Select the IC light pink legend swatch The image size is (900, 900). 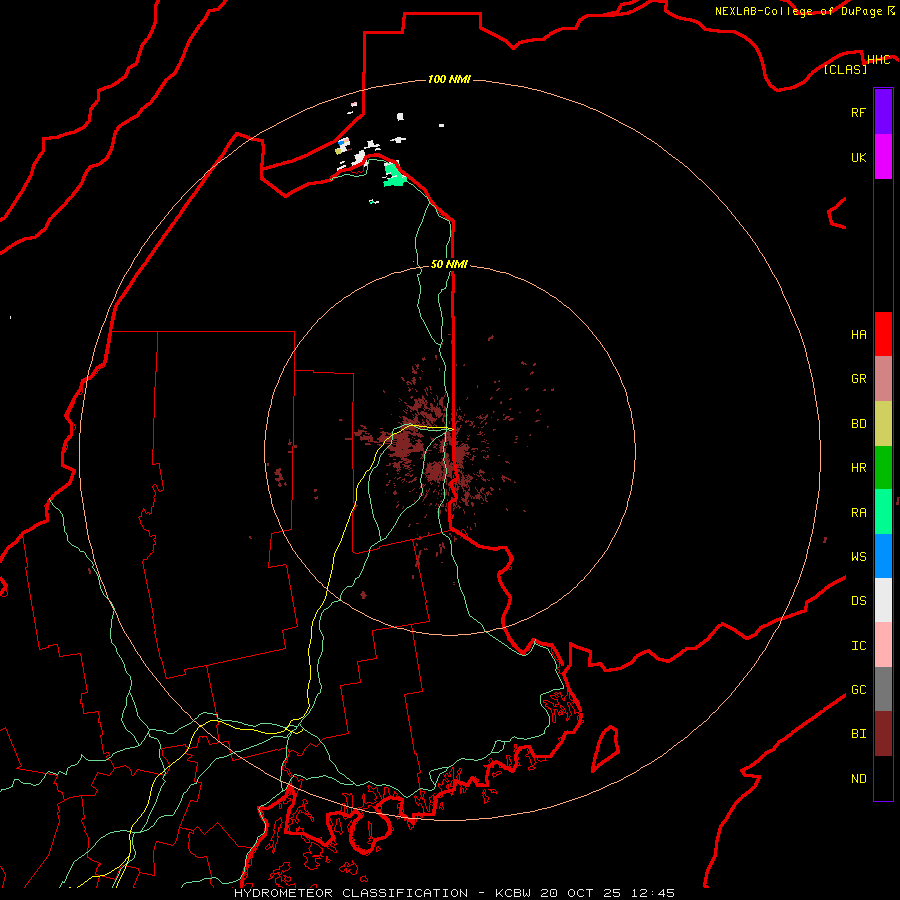coord(883,645)
